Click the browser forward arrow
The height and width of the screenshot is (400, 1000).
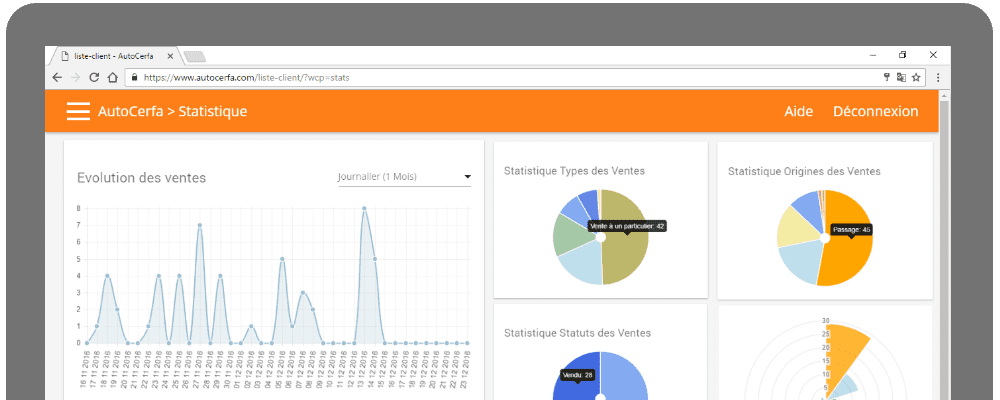(75, 77)
